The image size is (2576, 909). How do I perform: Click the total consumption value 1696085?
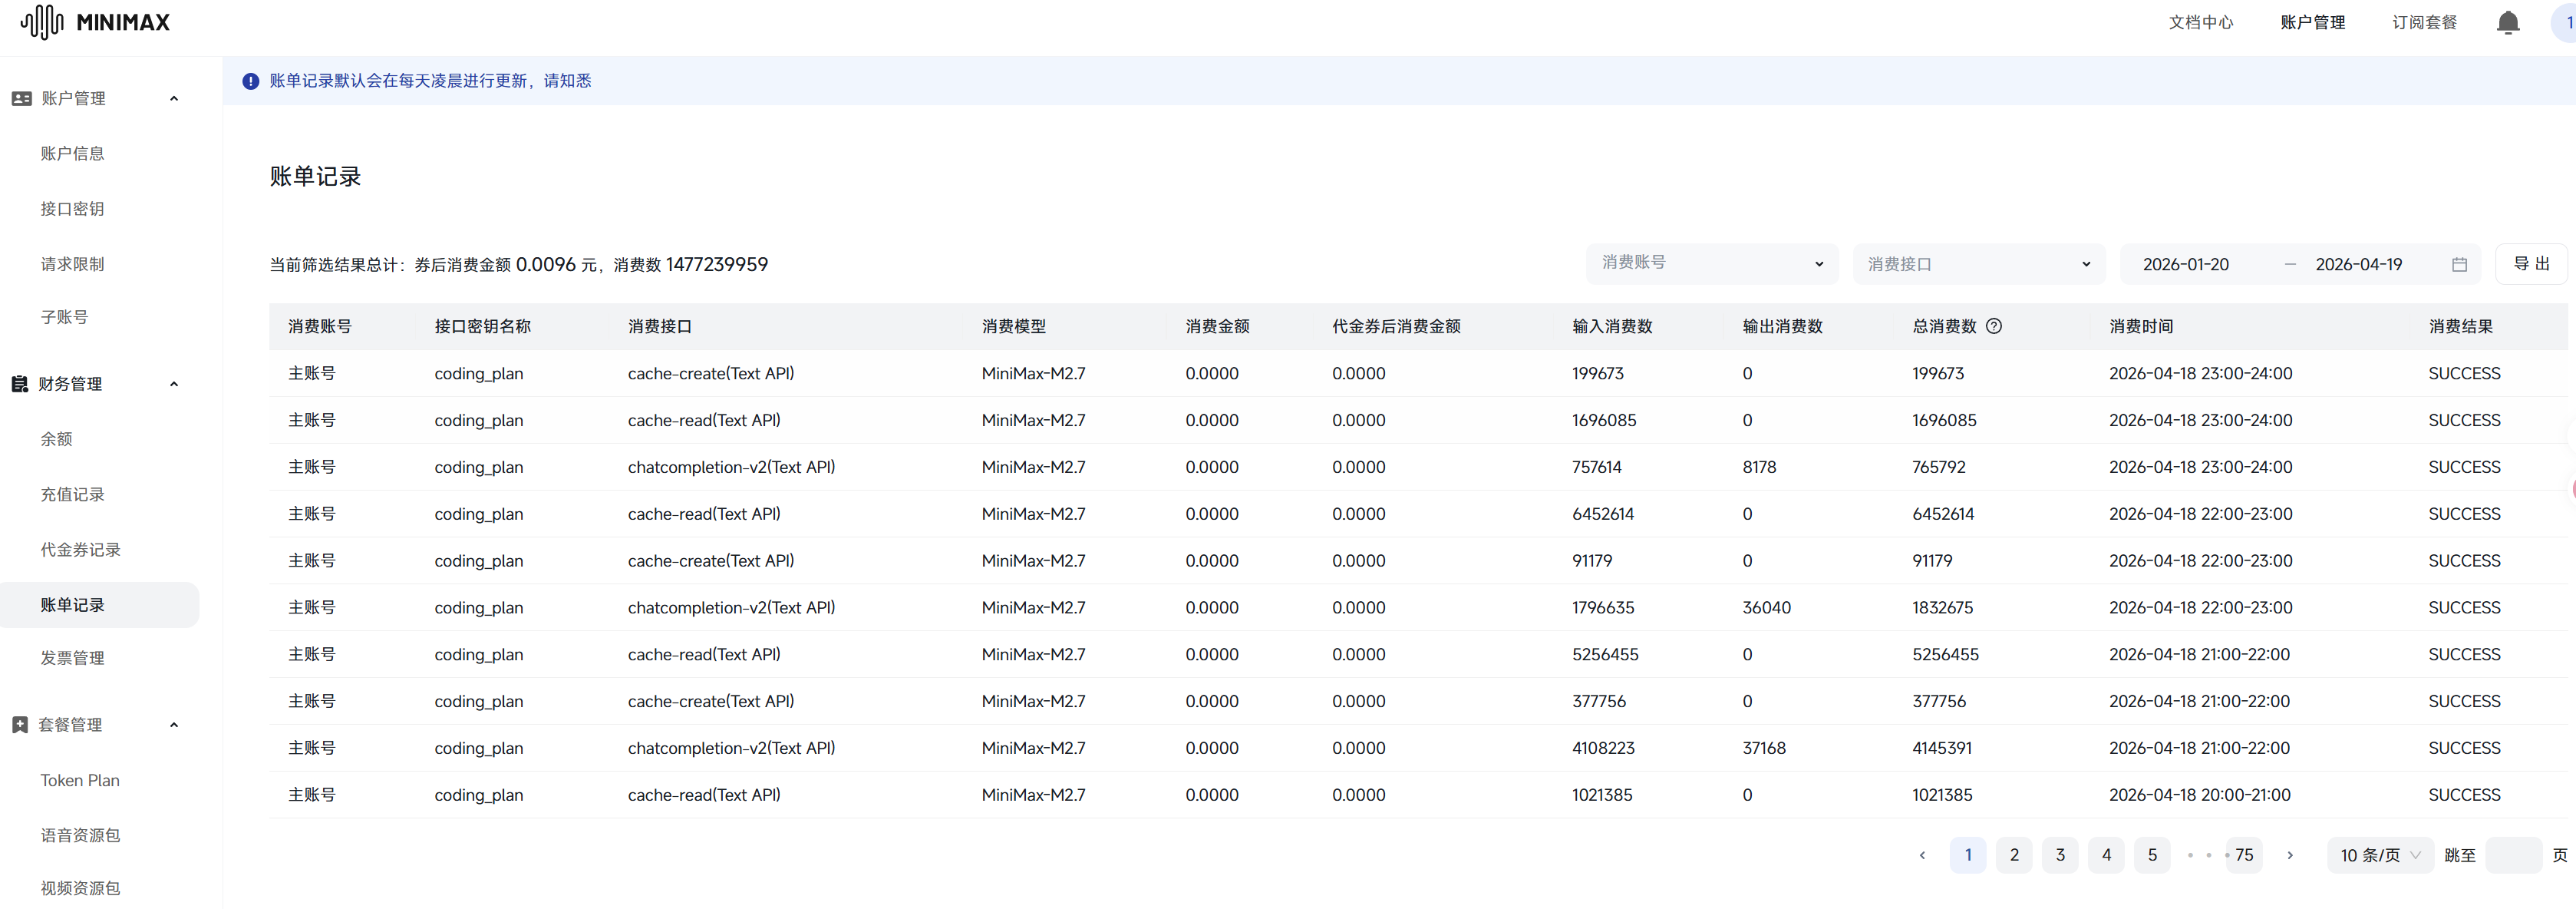click(x=1944, y=420)
